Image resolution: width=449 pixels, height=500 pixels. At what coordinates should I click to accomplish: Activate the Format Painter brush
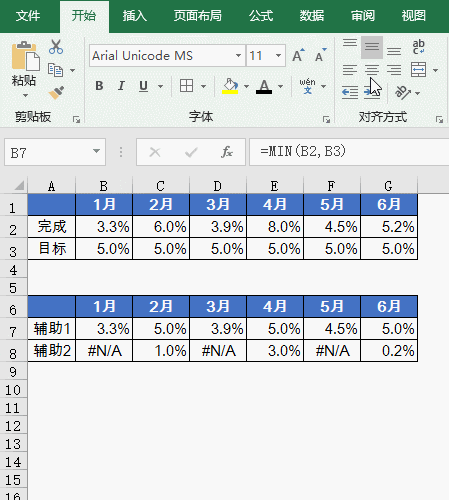56,93
